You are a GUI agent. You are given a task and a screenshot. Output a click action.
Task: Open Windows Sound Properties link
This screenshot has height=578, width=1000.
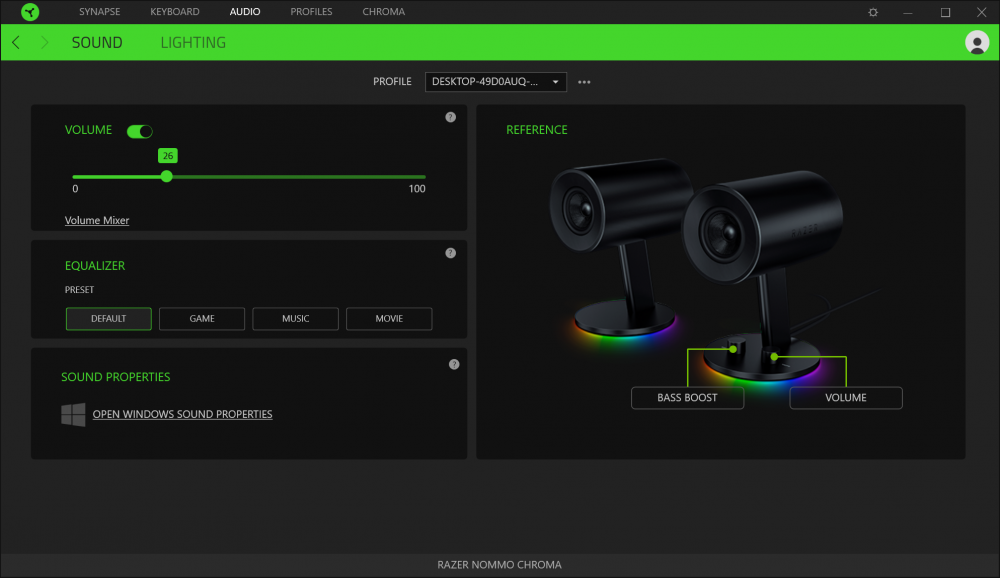tap(182, 414)
